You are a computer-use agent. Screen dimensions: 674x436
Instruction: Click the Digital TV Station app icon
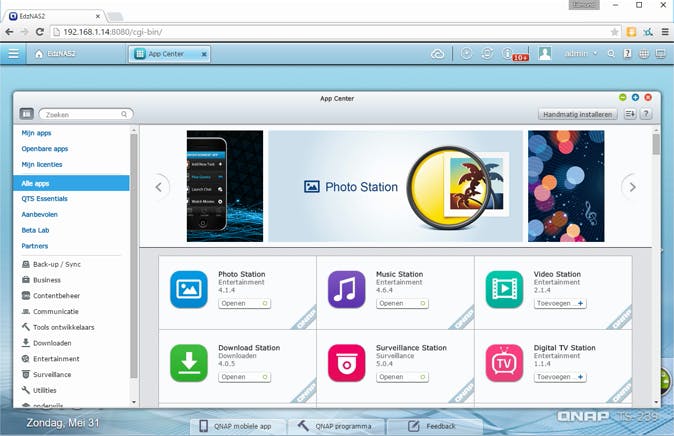[x=504, y=363]
